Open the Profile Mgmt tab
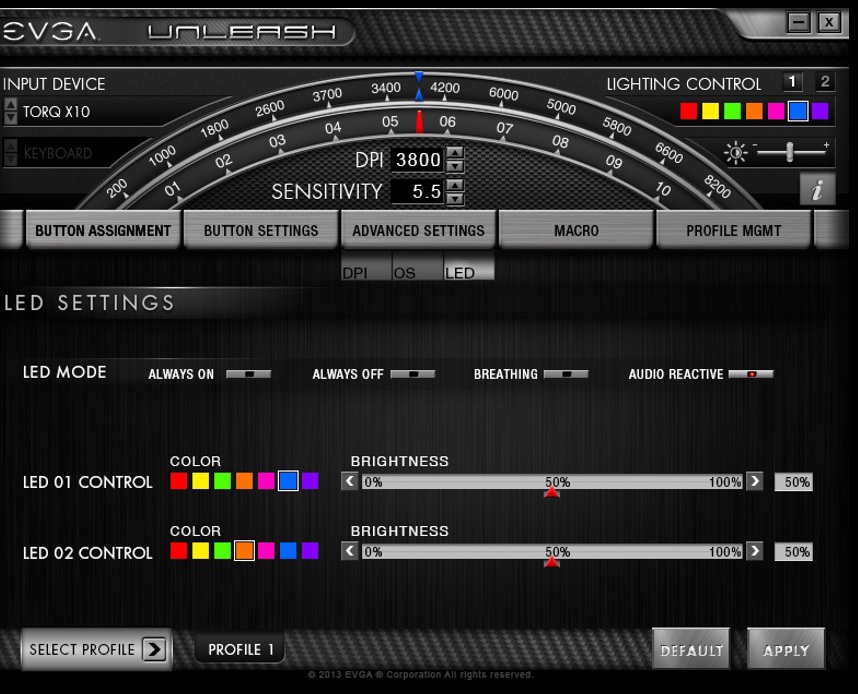858x694 pixels. click(733, 230)
